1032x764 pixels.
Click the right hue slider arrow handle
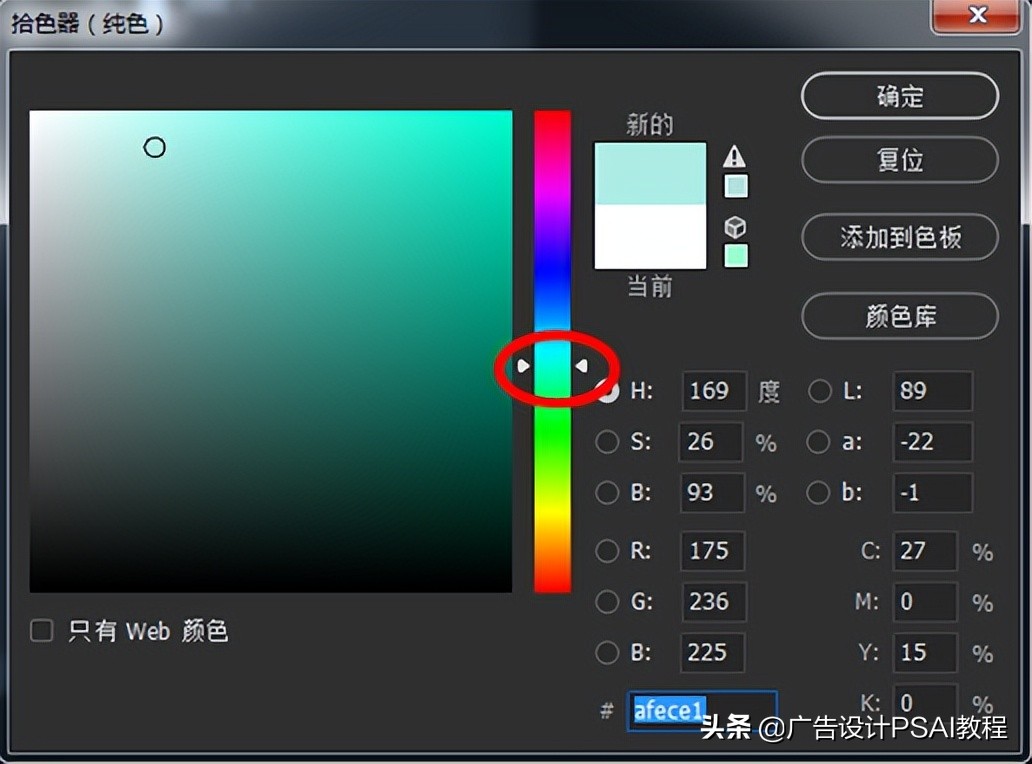pos(581,365)
